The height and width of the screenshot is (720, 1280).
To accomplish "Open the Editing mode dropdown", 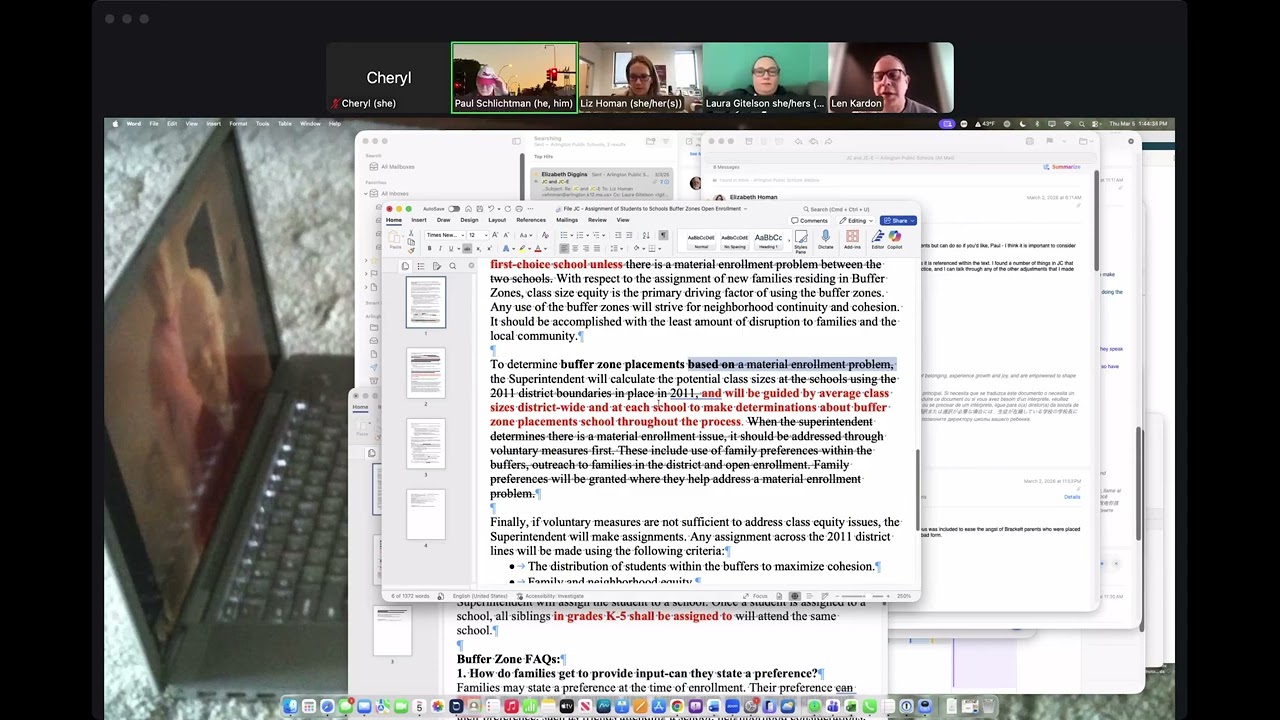I will coord(856,221).
